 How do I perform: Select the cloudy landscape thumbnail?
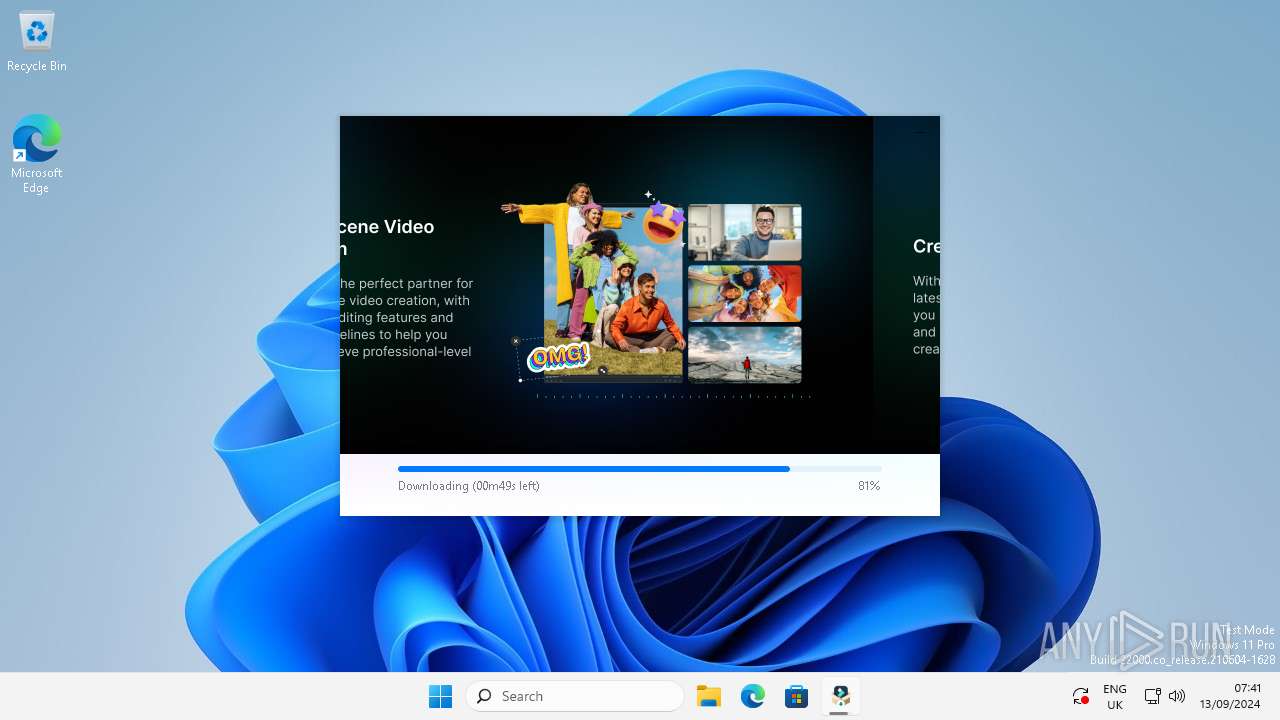pyautogui.click(x=745, y=354)
